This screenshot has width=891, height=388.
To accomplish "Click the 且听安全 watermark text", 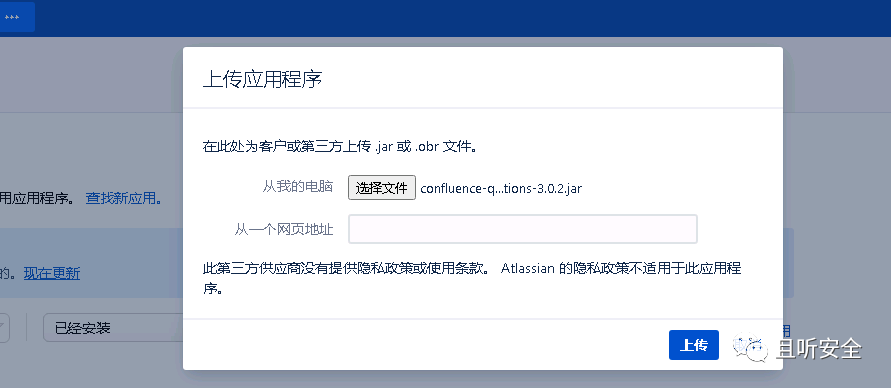I will click(819, 348).
